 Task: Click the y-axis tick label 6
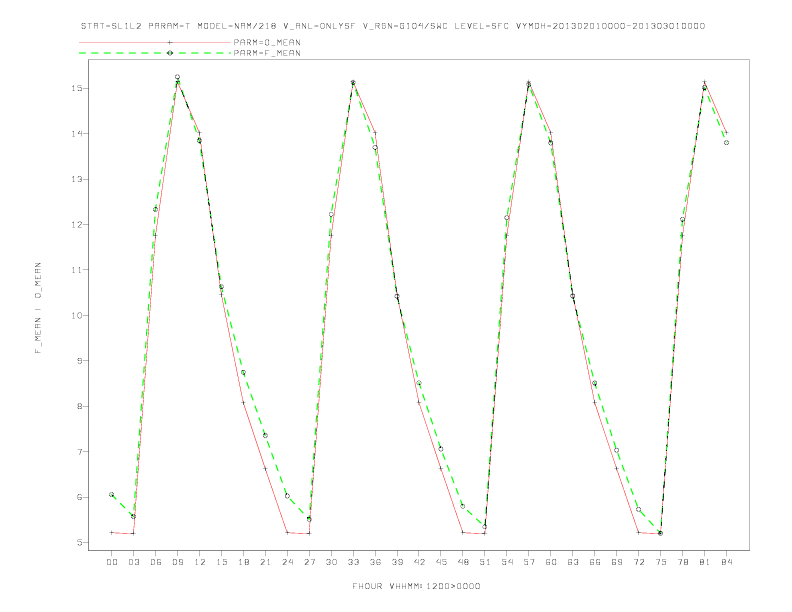(80, 497)
